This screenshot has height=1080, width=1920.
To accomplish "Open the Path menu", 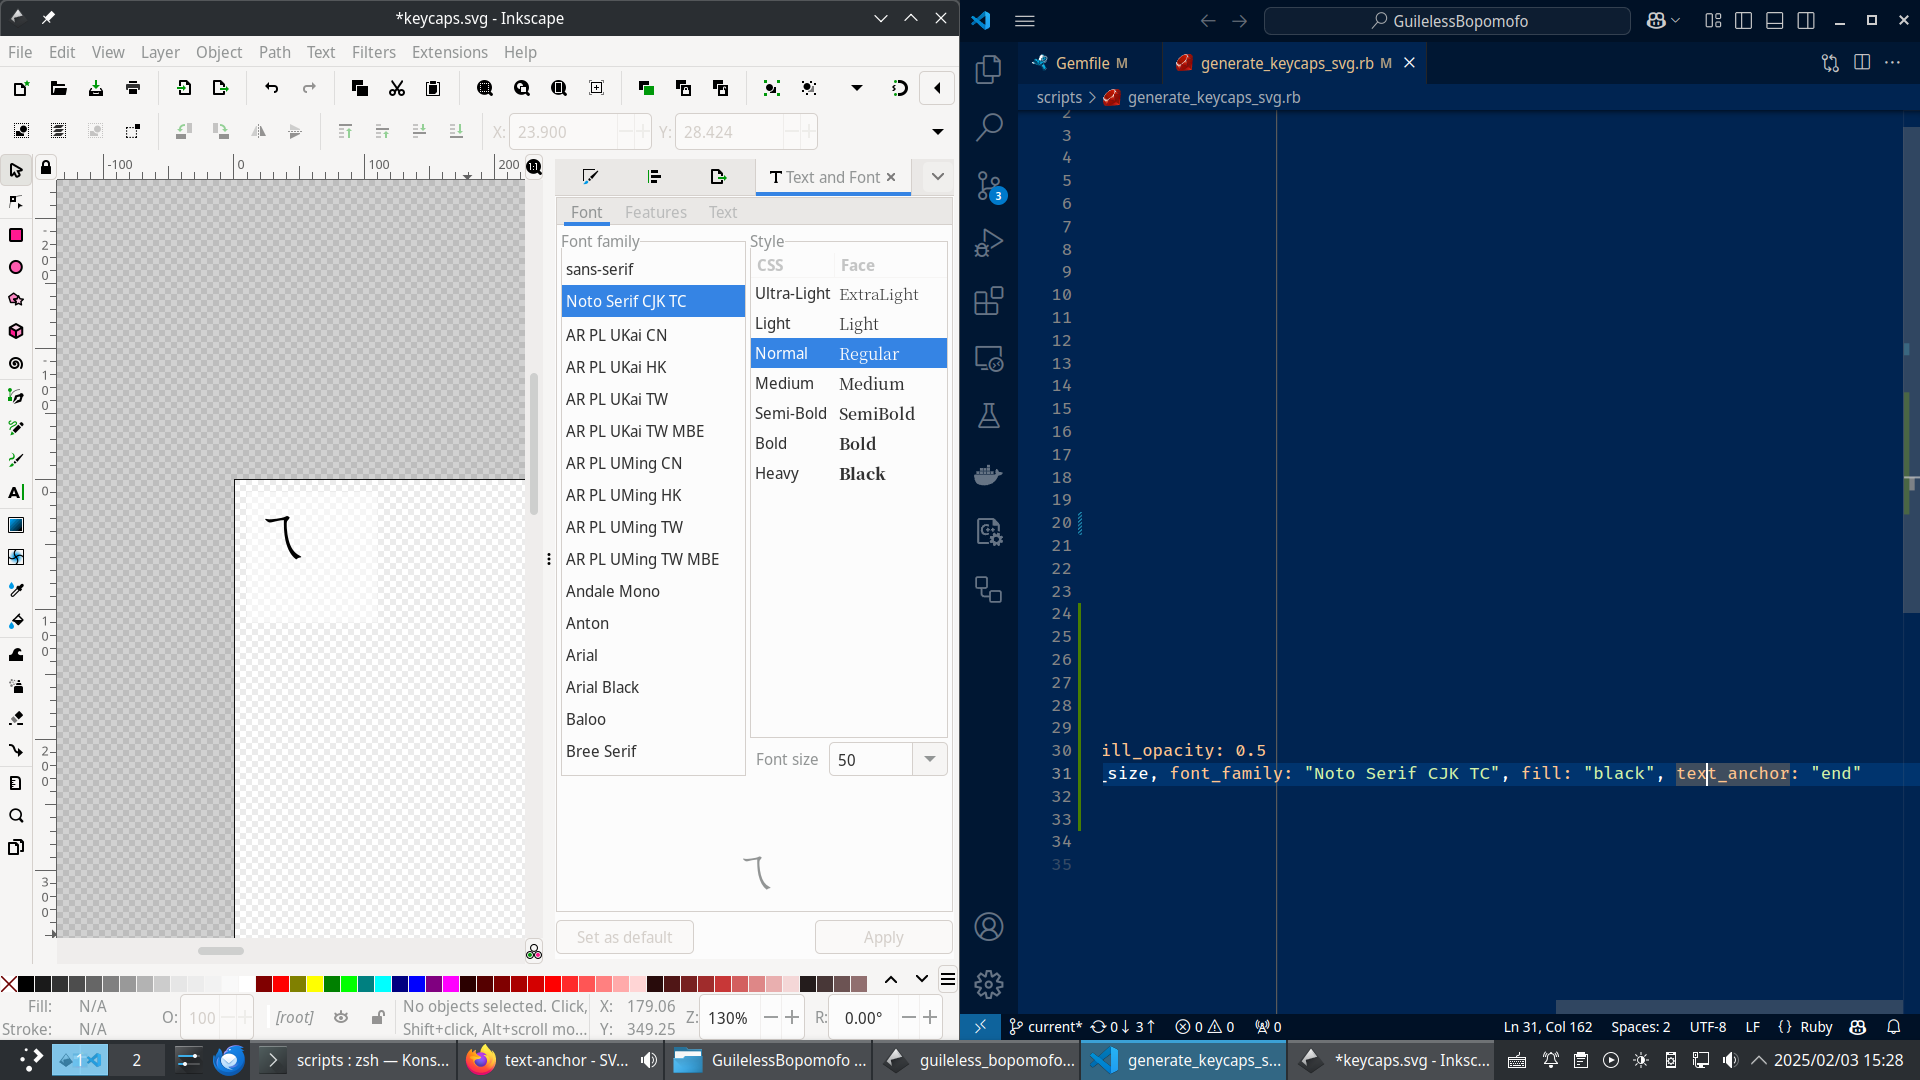I will pyautogui.click(x=274, y=52).
